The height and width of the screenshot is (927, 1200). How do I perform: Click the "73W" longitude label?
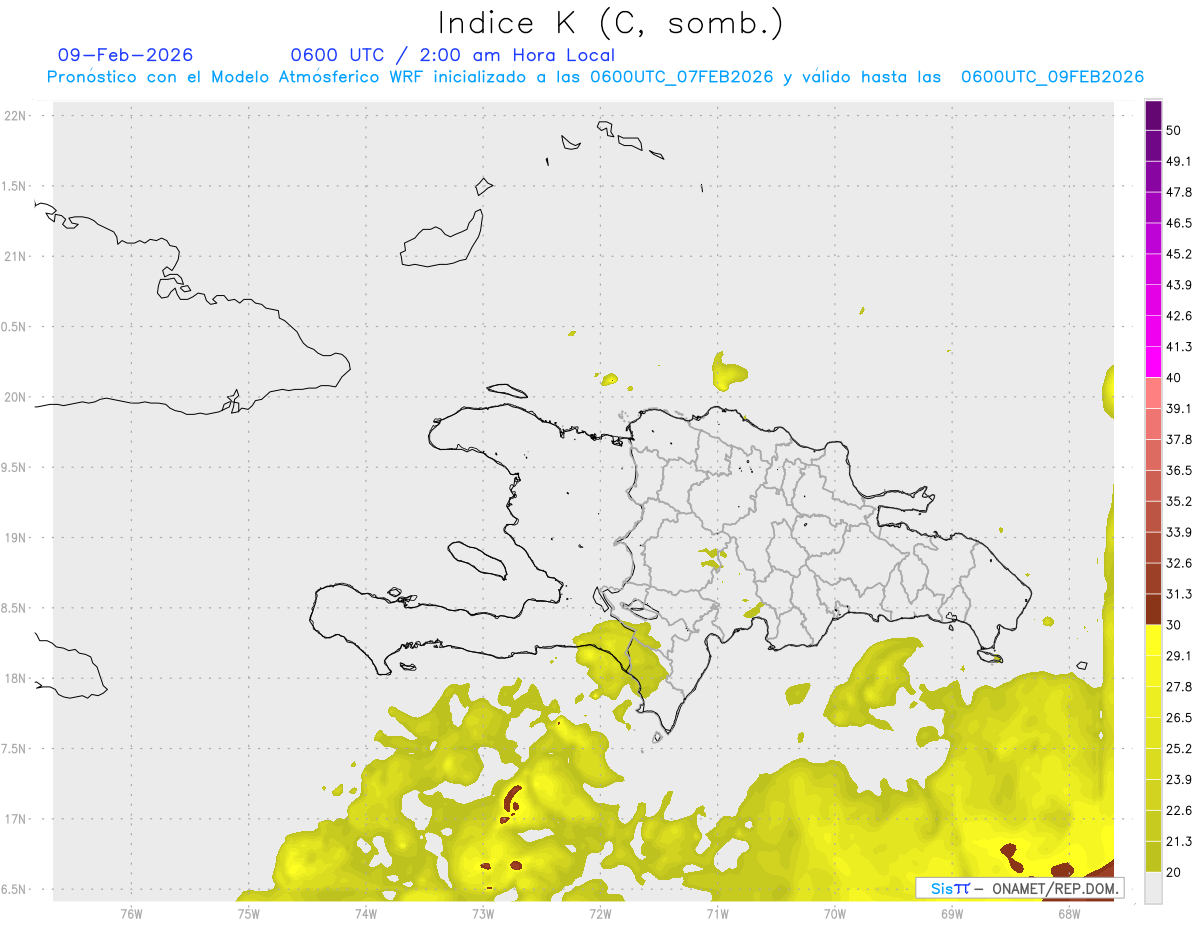pos(482,912)
